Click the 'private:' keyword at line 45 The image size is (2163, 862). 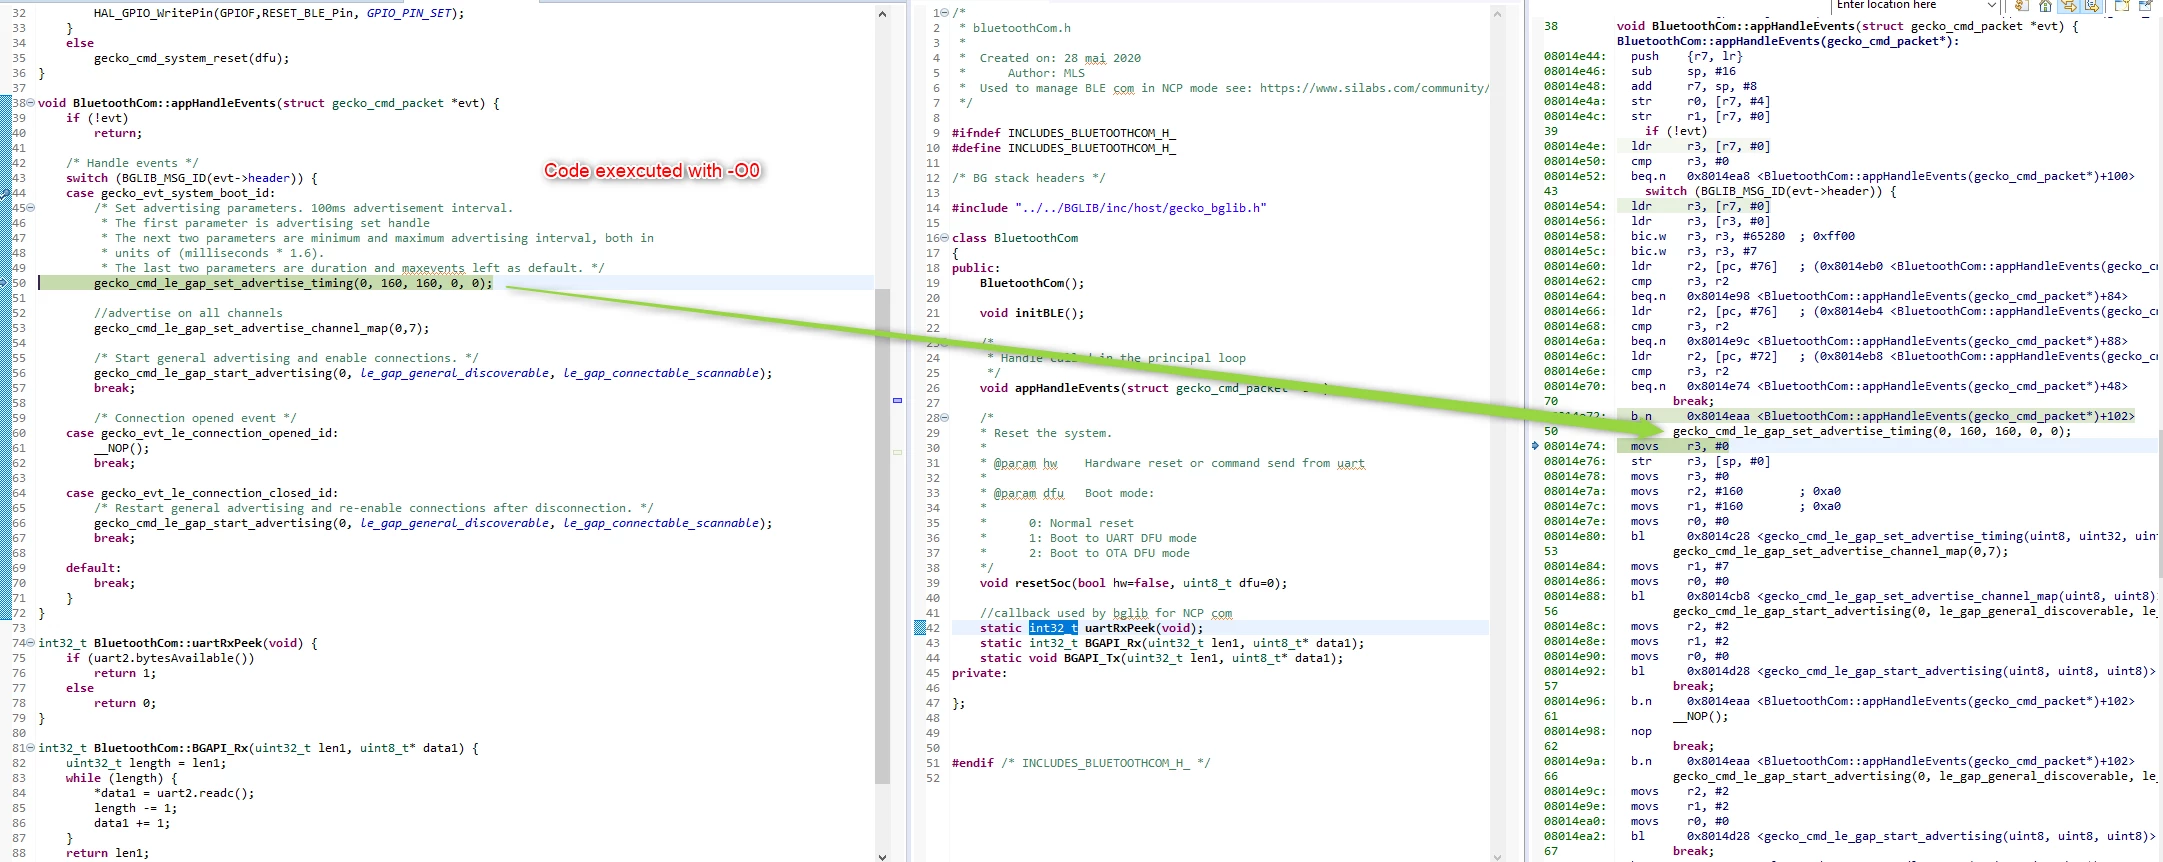979,673
